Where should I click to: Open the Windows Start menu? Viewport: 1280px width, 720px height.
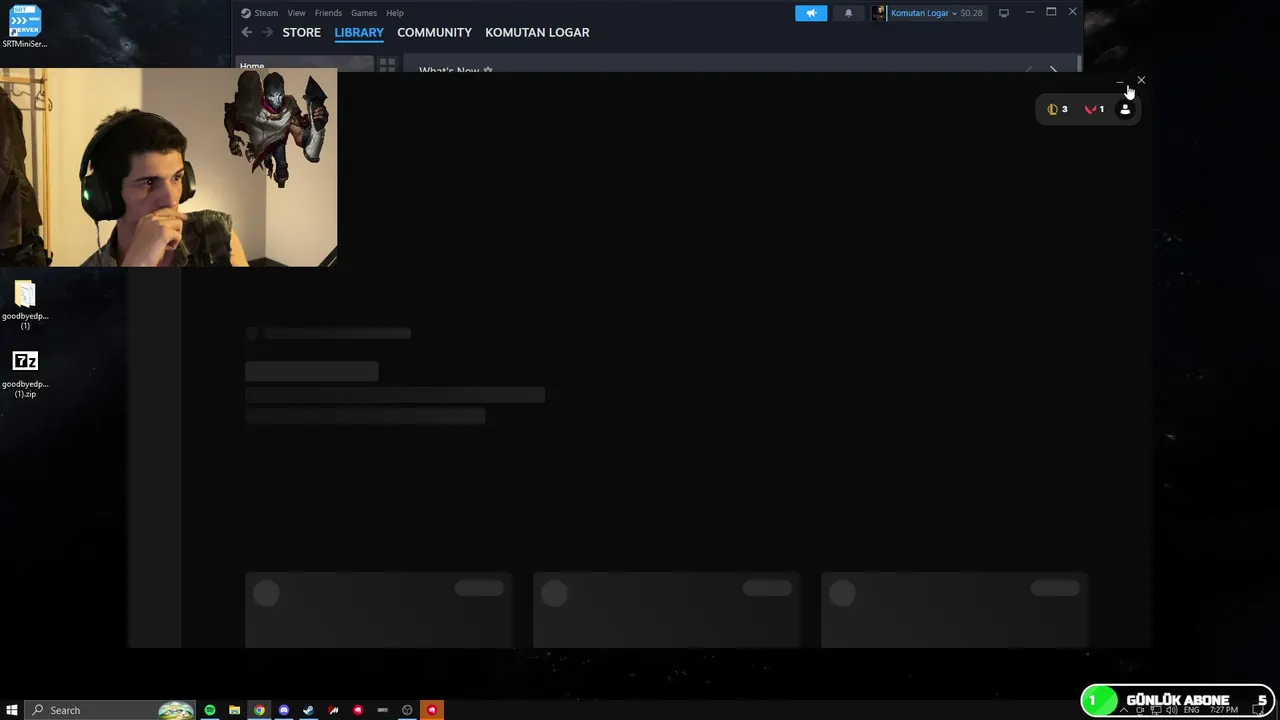pos(12,710)
